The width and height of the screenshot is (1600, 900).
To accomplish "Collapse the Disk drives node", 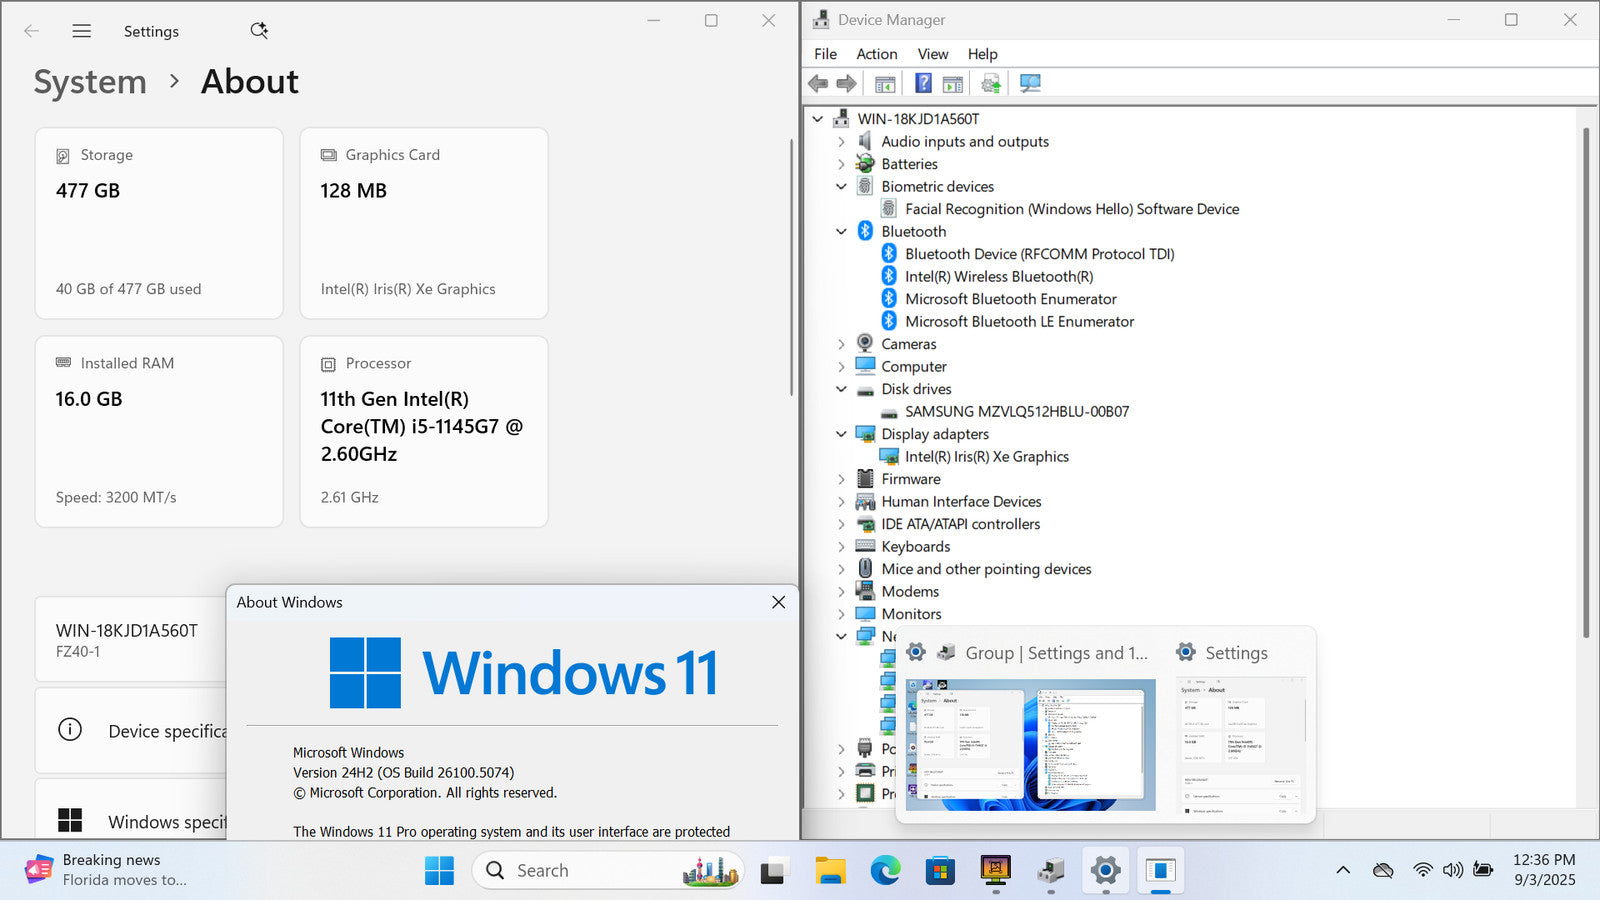I will (x=842, y=389).
